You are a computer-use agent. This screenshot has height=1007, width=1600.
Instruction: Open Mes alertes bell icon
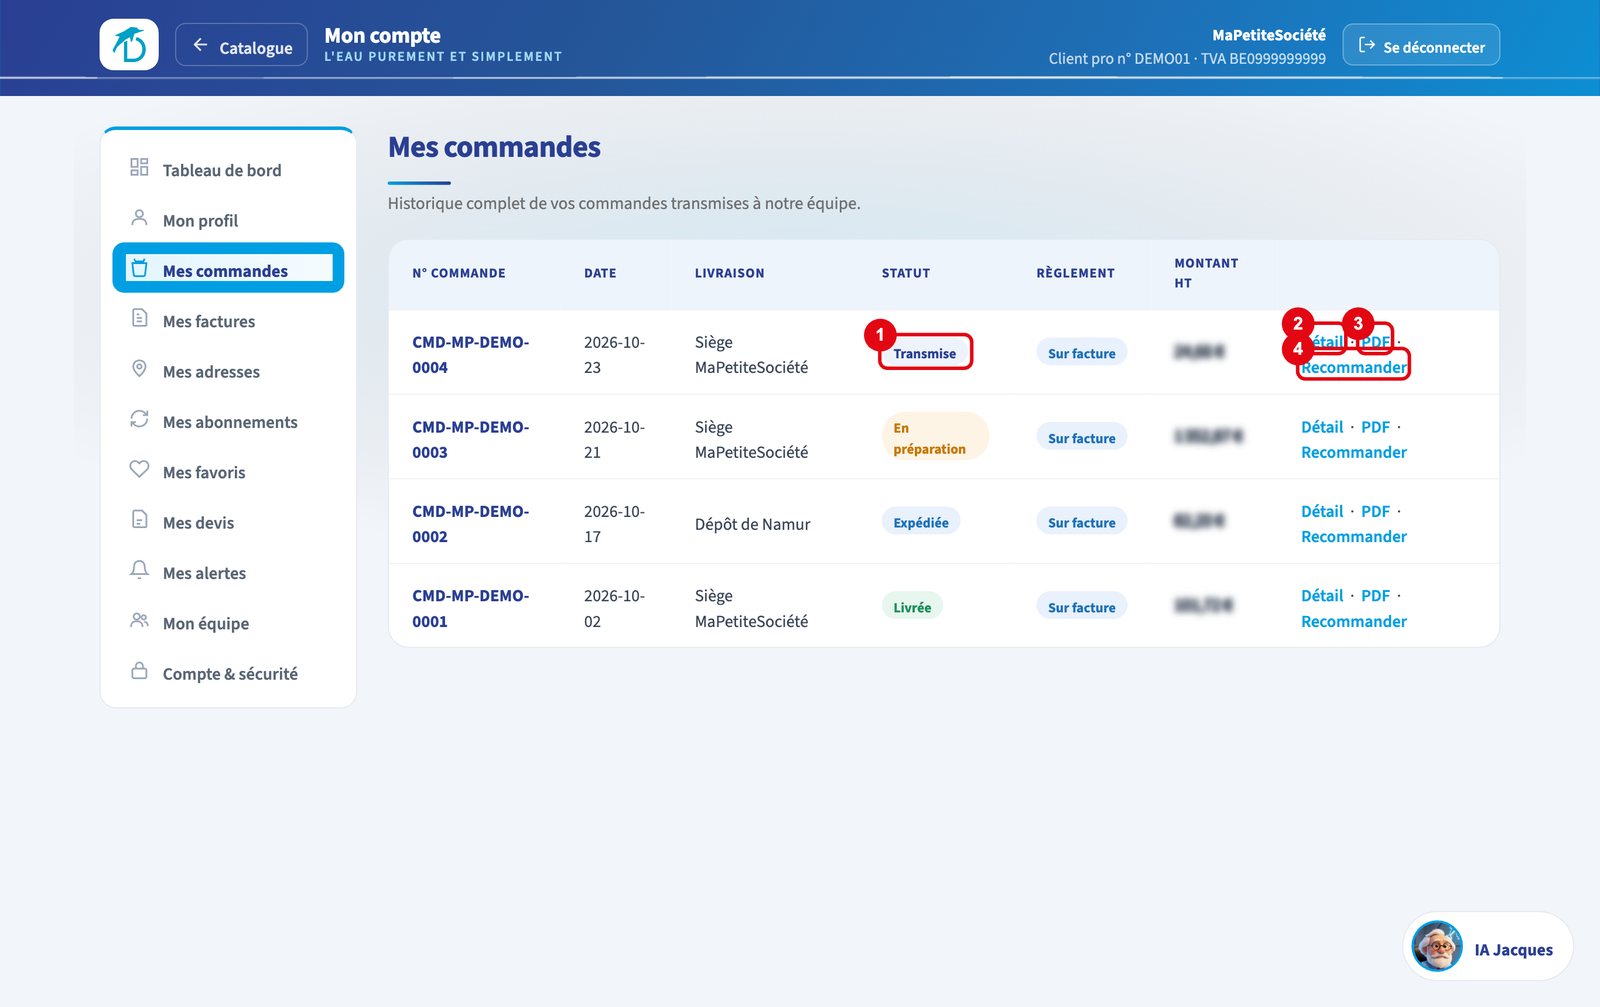tap(139, 569)
